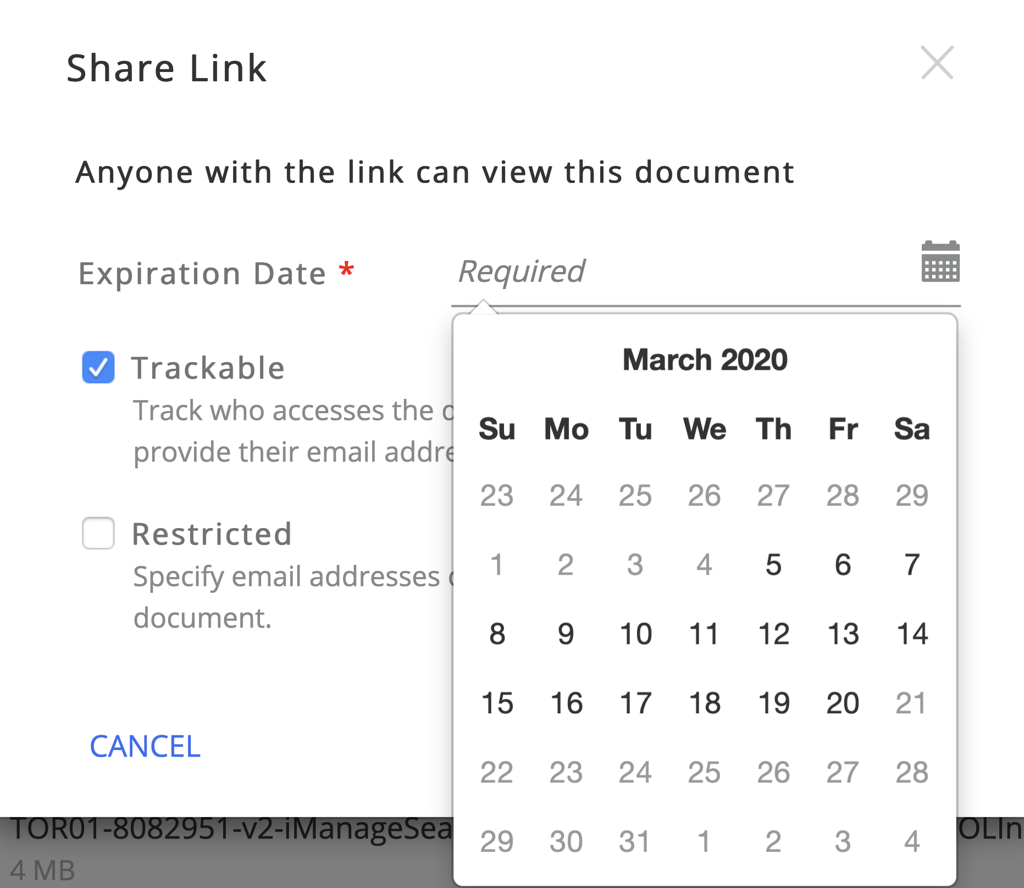The width and height of the screenshot is (1024, 888).
Task: Select March 9 in the calendar
Action: point(566,634)
